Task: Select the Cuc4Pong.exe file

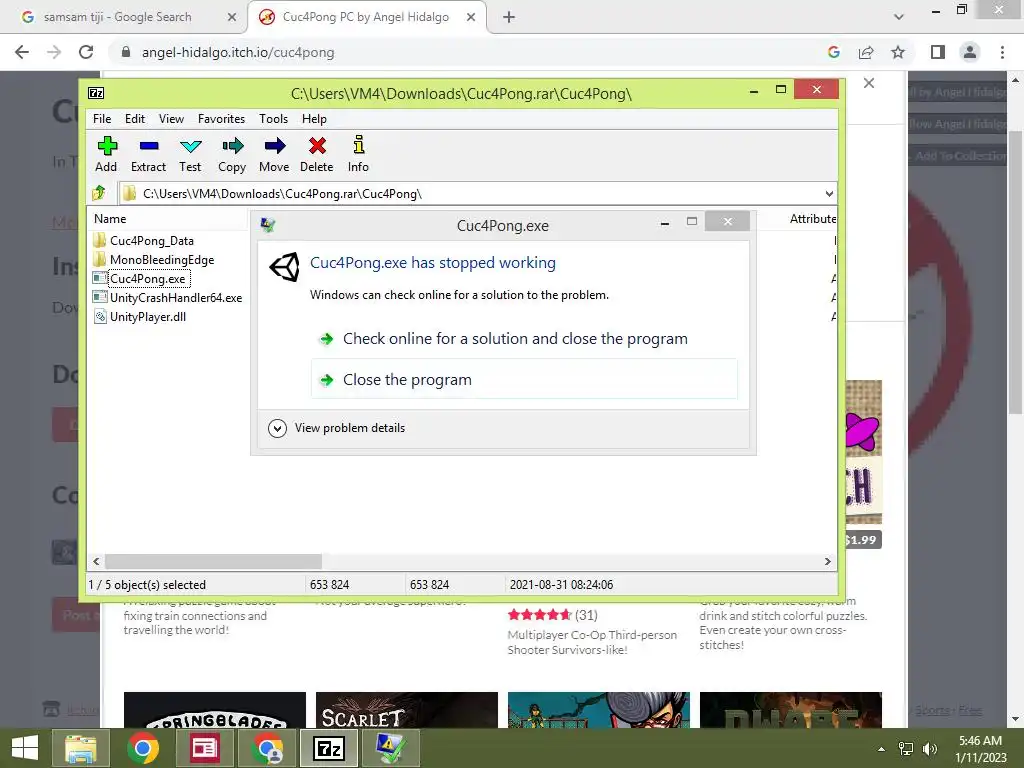Action: (148, 279)
